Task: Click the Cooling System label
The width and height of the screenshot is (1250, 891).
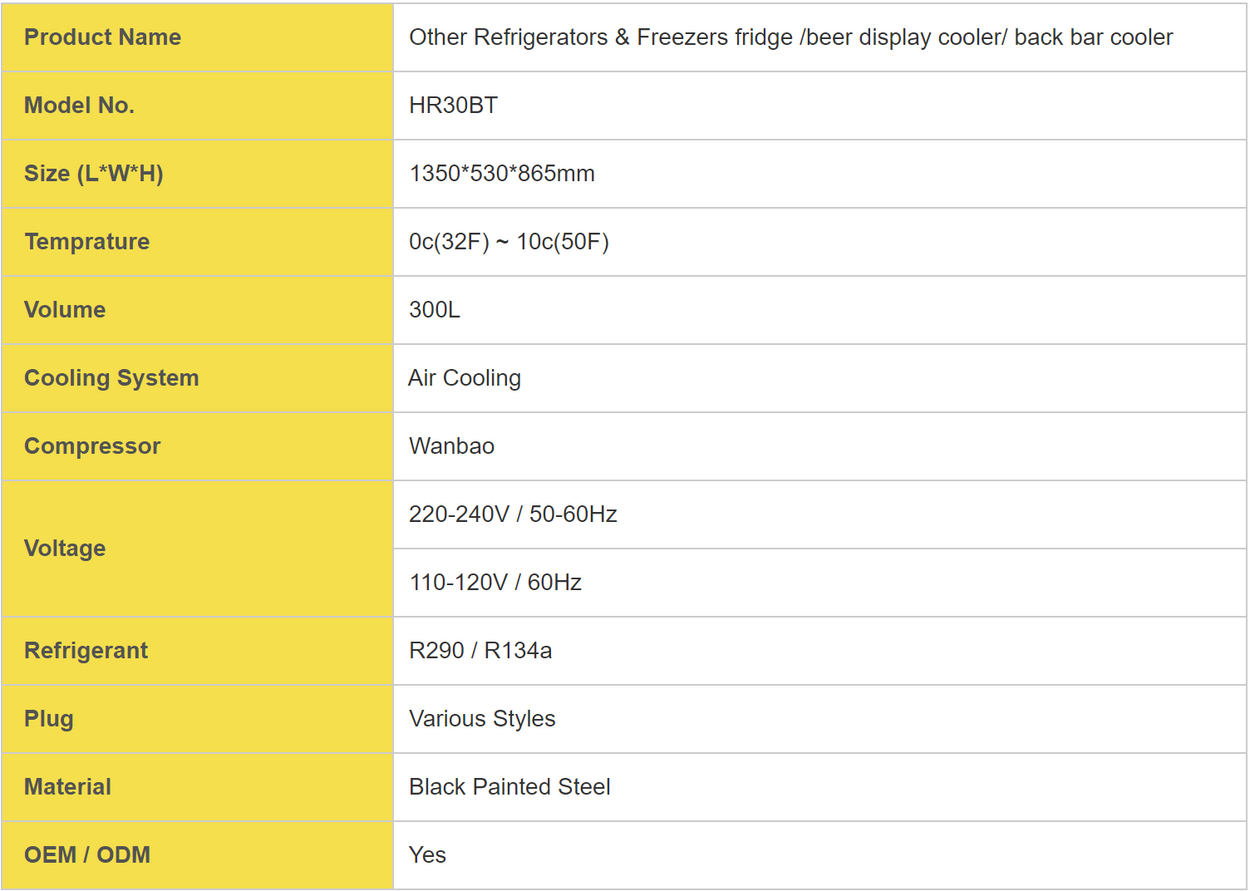Action: pos(111,378)
